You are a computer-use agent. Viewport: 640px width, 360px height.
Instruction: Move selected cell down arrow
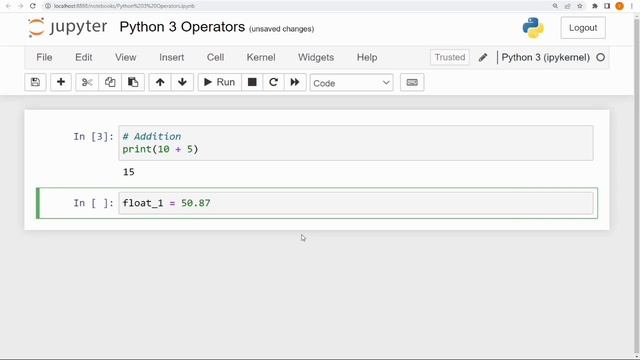[182, 82]
